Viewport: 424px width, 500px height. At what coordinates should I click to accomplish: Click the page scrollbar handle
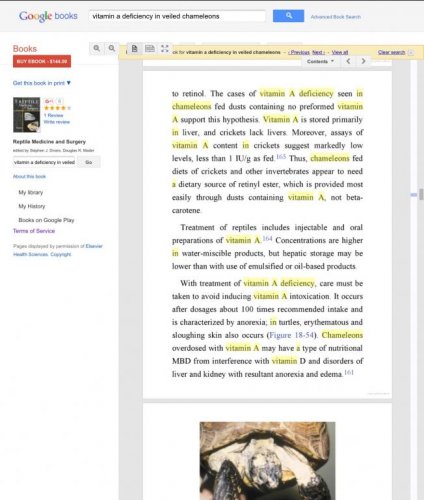[x=421, y=194]
